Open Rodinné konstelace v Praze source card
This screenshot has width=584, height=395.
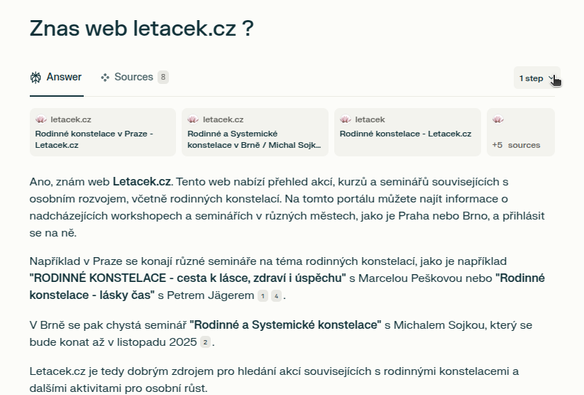[x=103, y=132]
